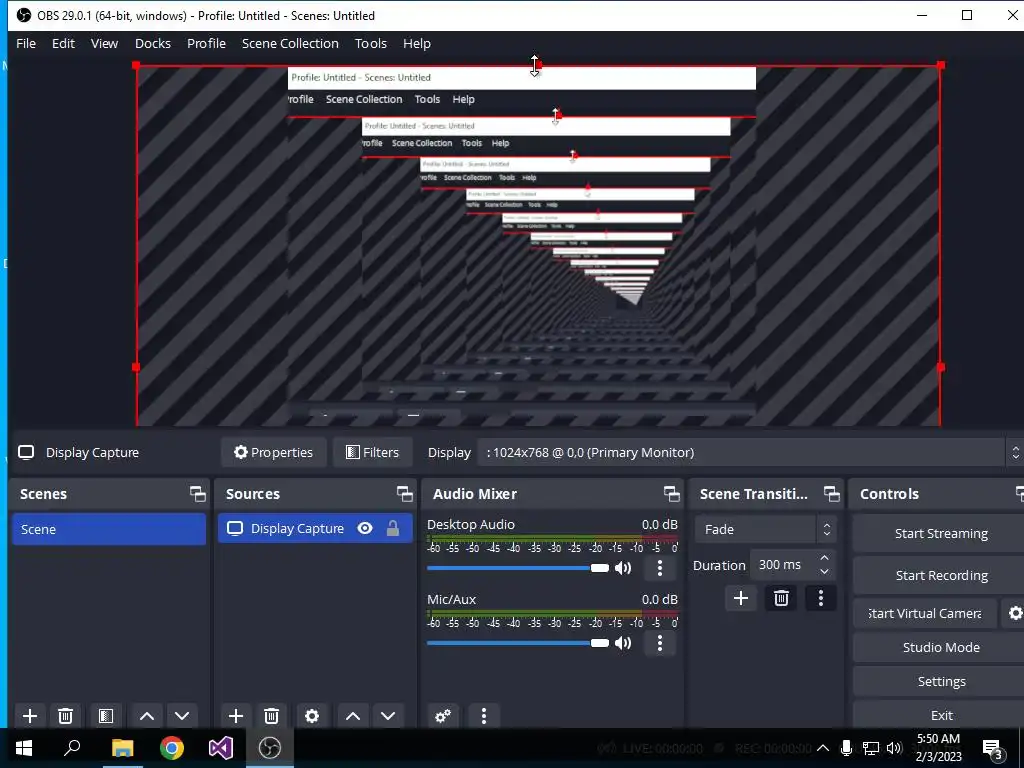Viewport: 1024px width, 768px height.
Task: Move source down in Sources dock
Action: pyautogui.click(x=388, y=716)
